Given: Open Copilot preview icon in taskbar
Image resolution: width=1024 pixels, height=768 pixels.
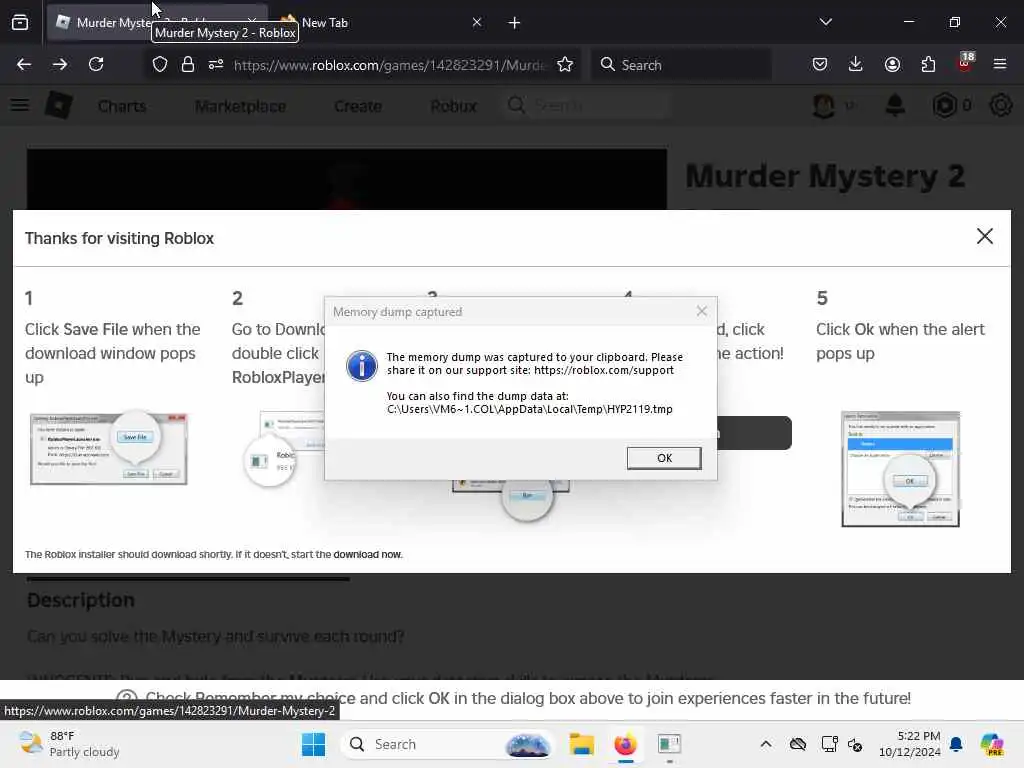Looking at the screenshot, I should click(992, 744).
